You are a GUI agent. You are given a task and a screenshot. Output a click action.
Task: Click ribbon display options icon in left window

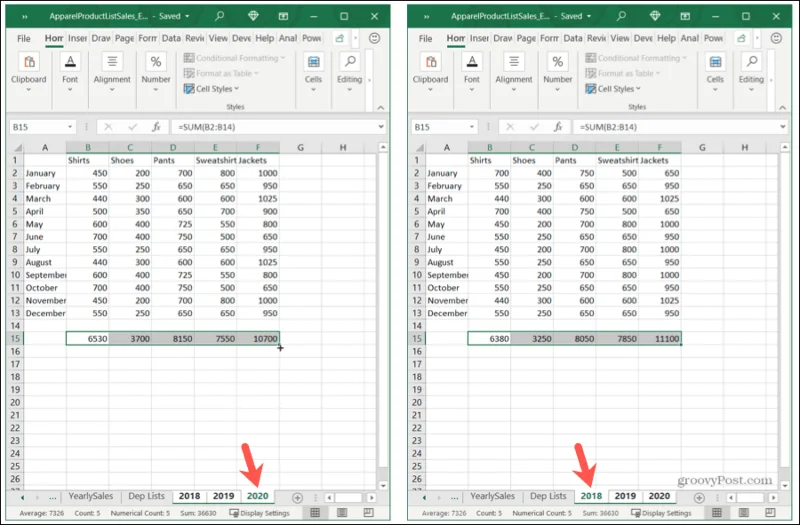[x=283, y=16]
